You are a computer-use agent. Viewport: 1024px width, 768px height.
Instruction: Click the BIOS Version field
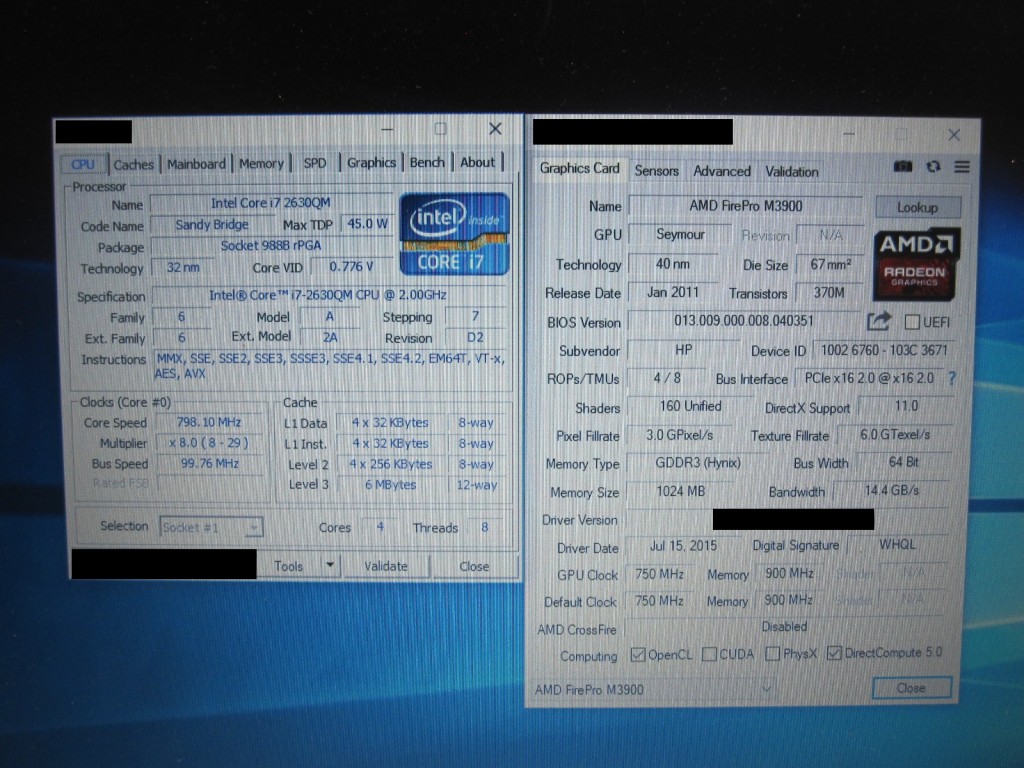click(744, 321)
